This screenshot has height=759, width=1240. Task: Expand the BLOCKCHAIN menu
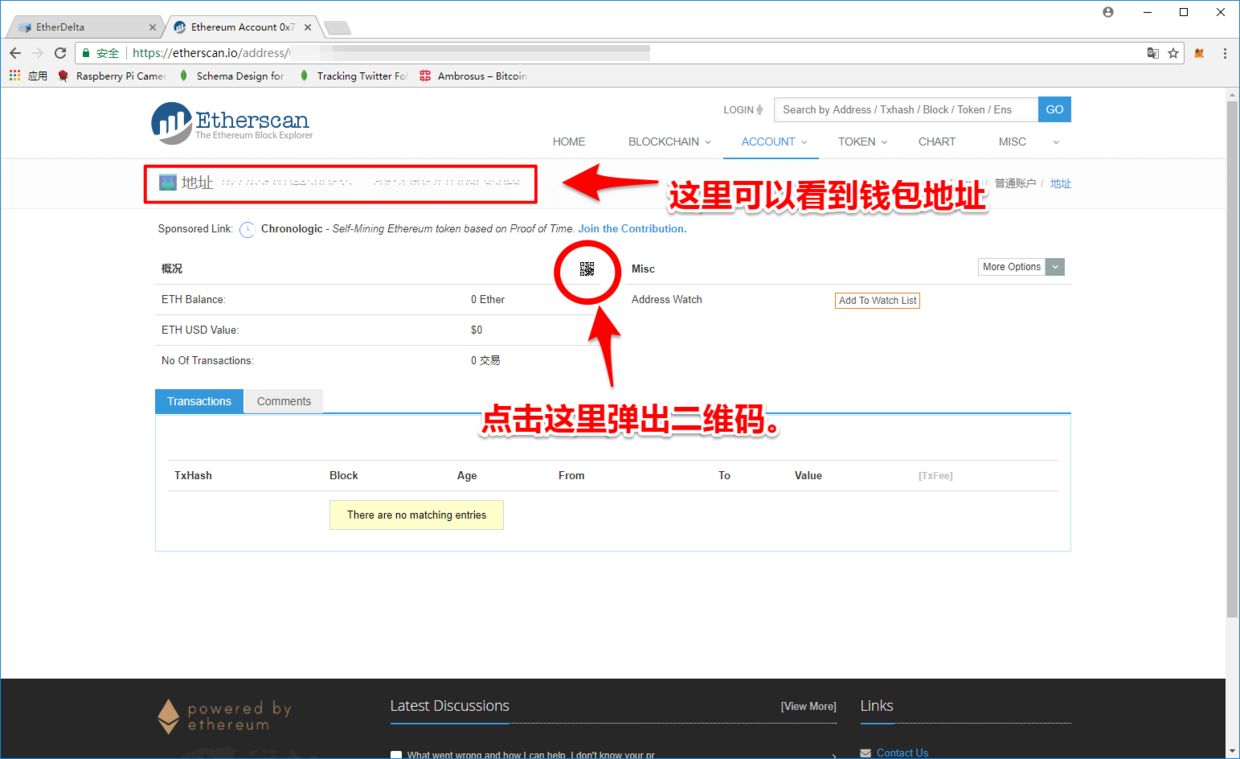[x=669, y=142]
